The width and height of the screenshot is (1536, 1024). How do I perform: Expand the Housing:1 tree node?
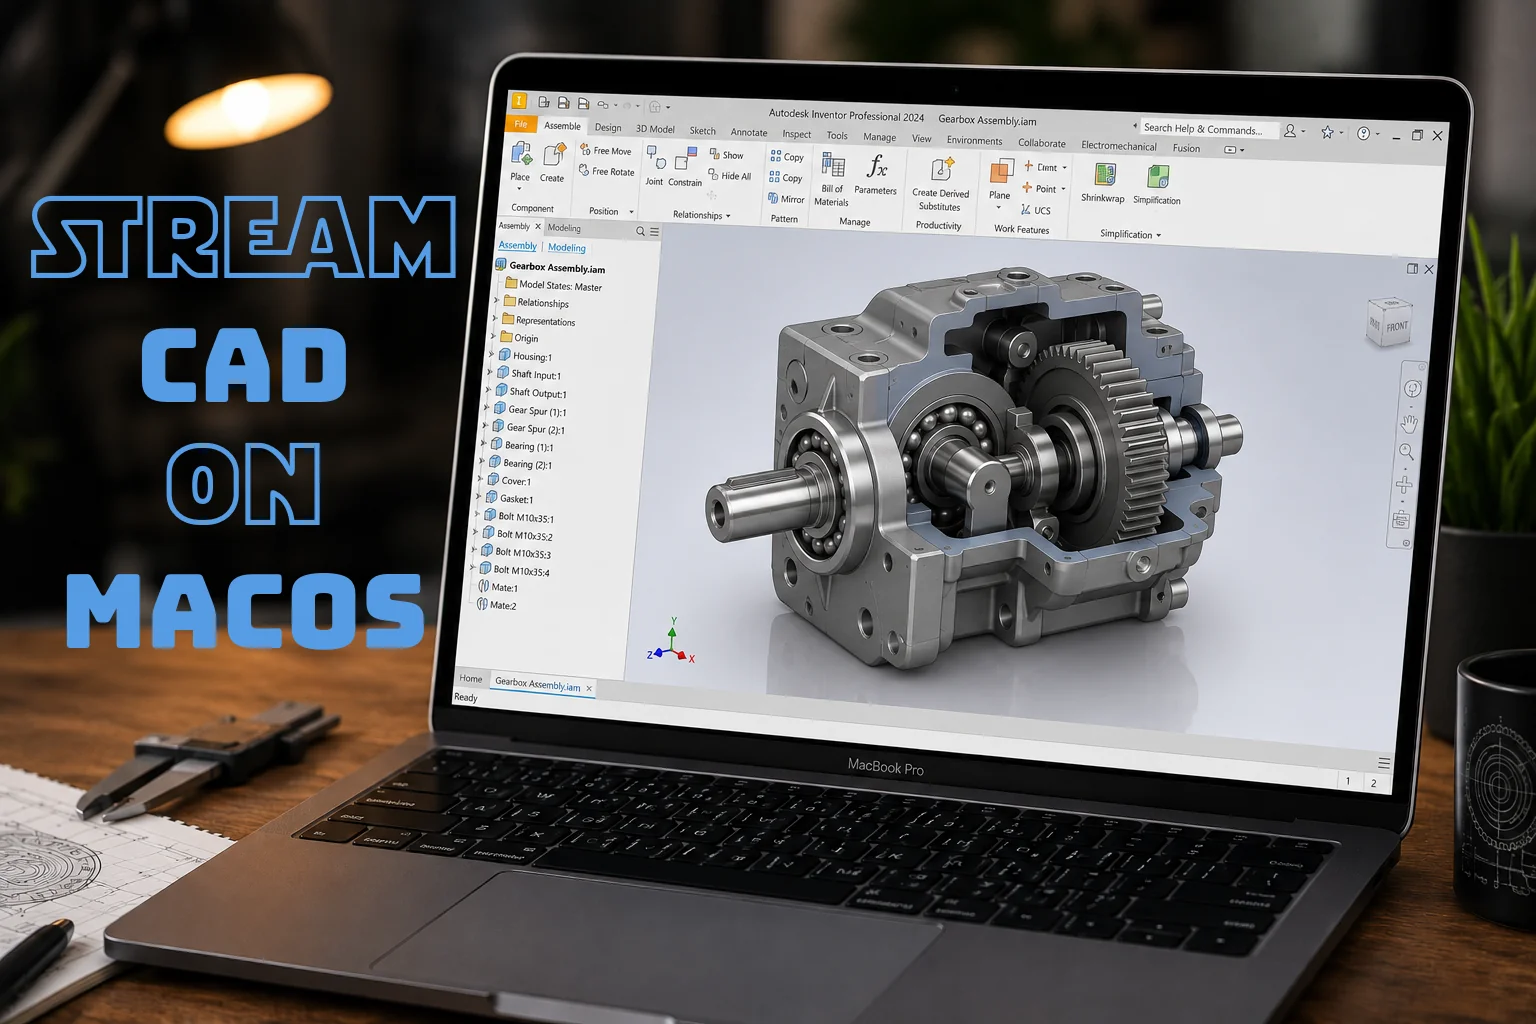tap(492, 355)
